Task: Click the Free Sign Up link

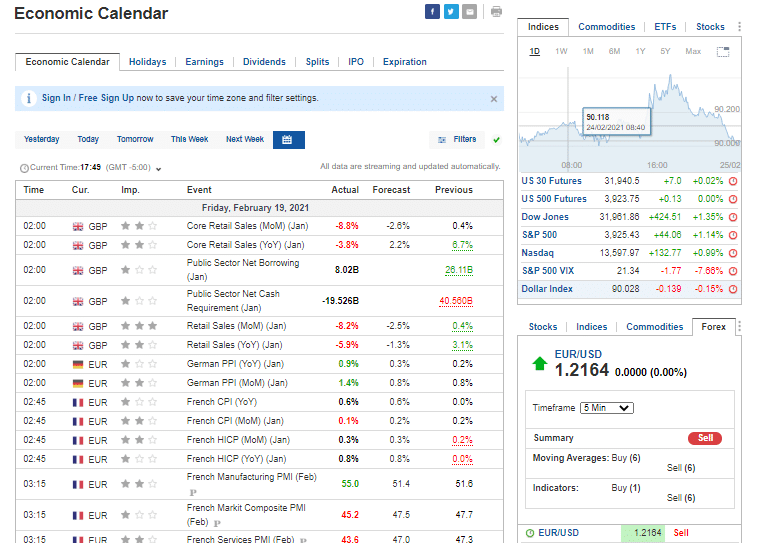Action: (106, 98)
